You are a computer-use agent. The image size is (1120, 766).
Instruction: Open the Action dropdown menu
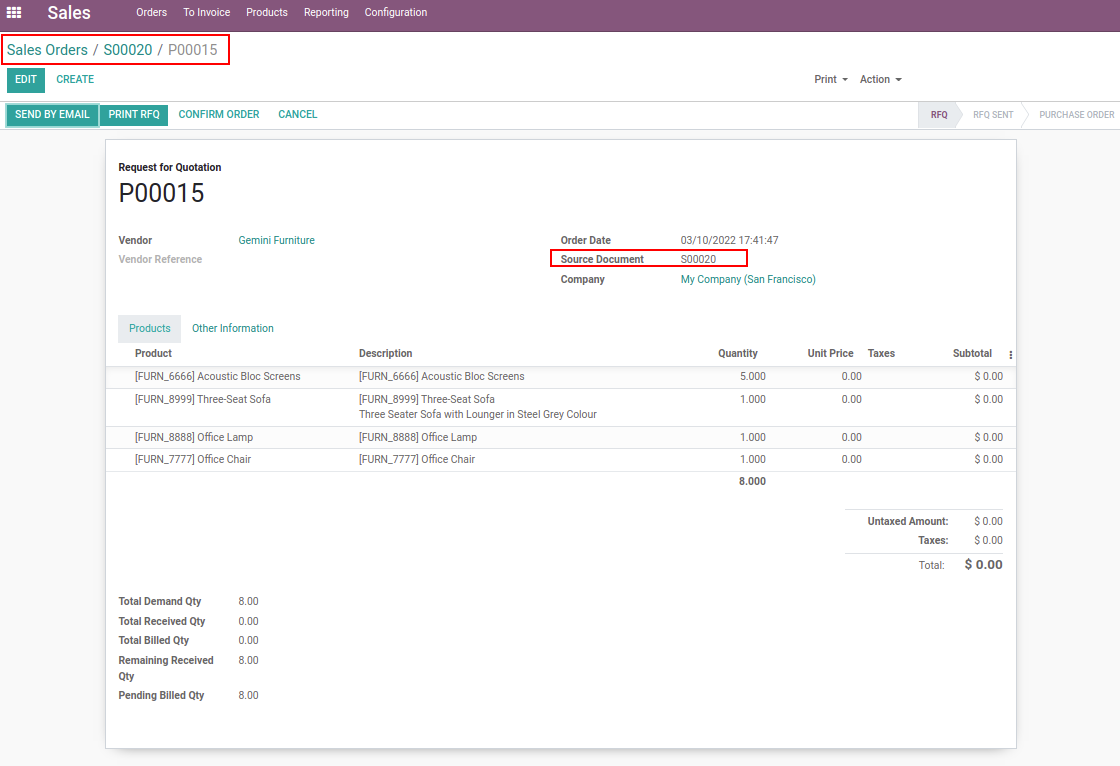pos(880,79)
